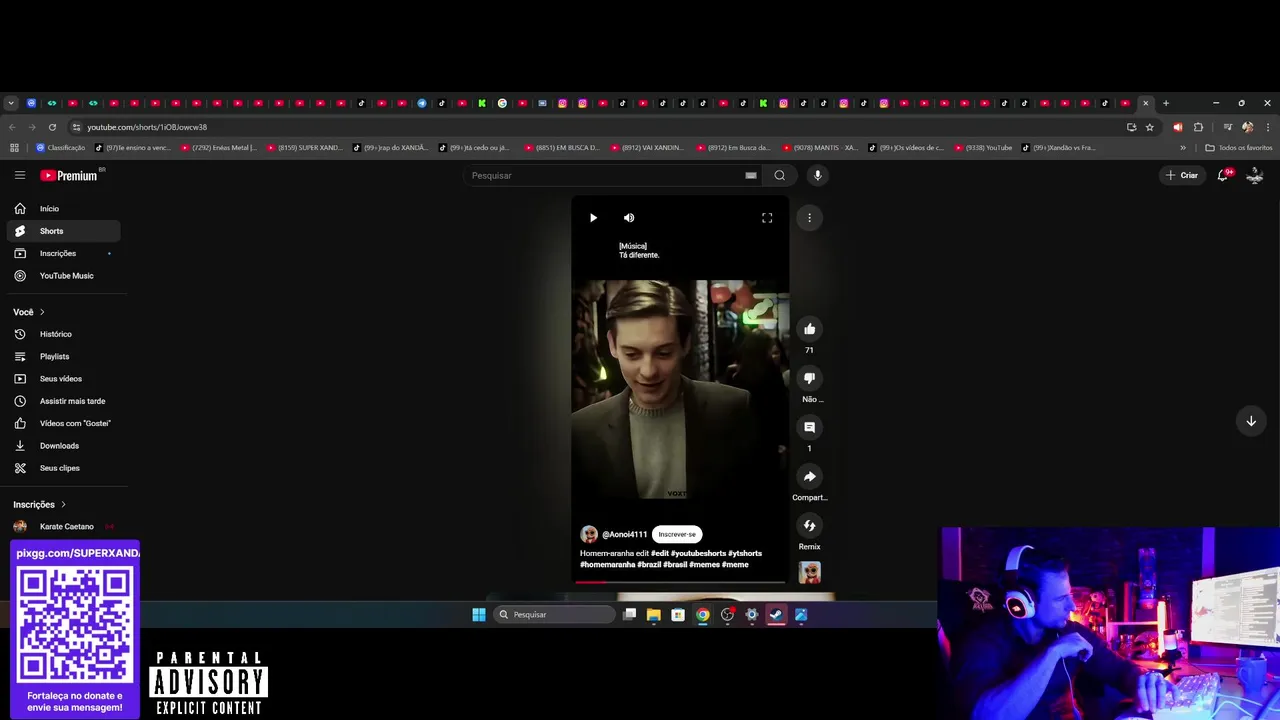Open the Chrome tab search dropdown
1280x720 pixels.
pos(10,103)
